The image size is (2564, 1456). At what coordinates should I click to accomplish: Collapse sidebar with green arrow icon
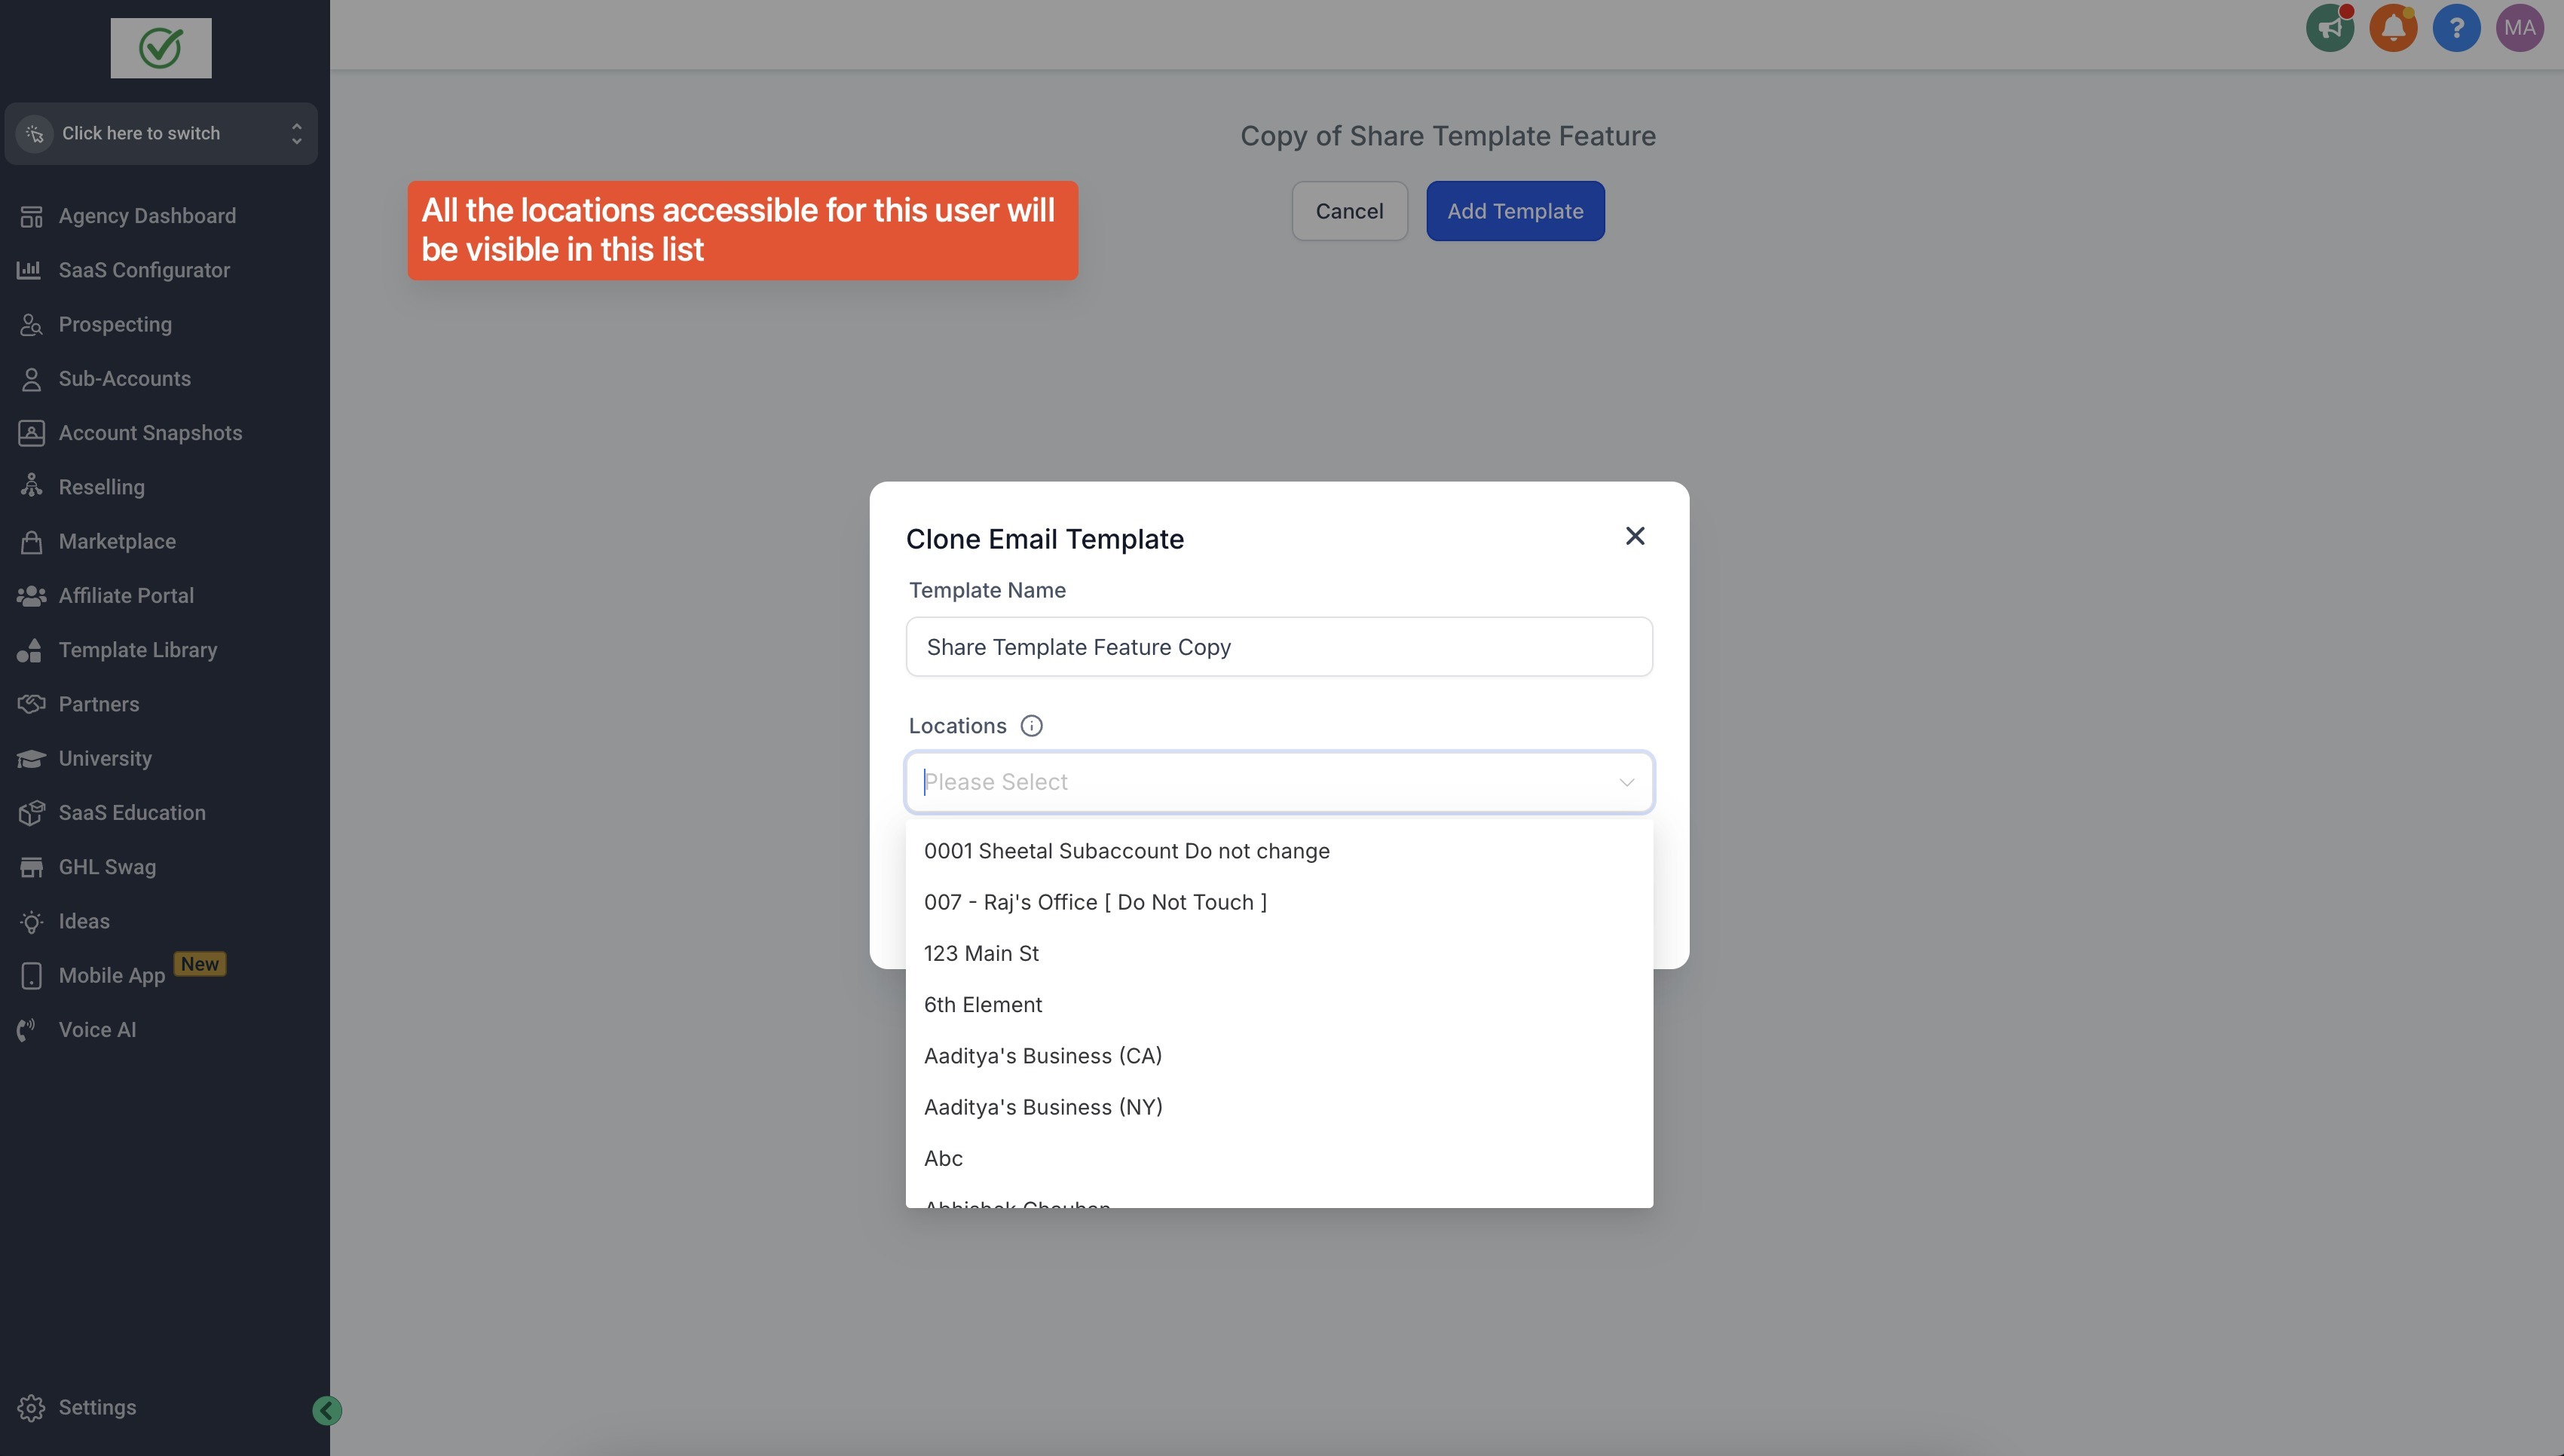[327, 1410]
